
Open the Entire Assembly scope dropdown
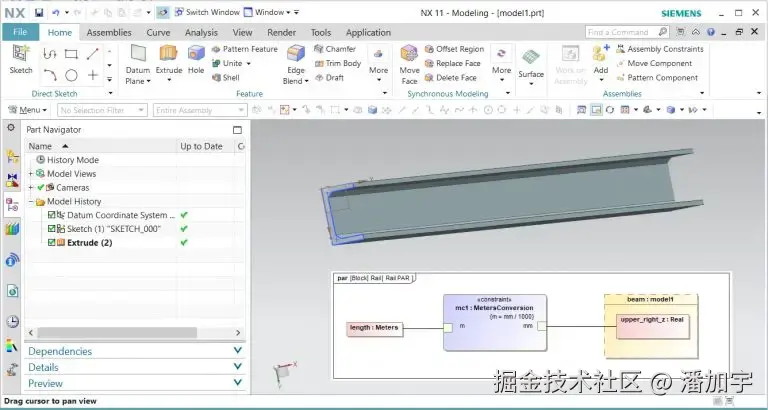tap(200, 110)
